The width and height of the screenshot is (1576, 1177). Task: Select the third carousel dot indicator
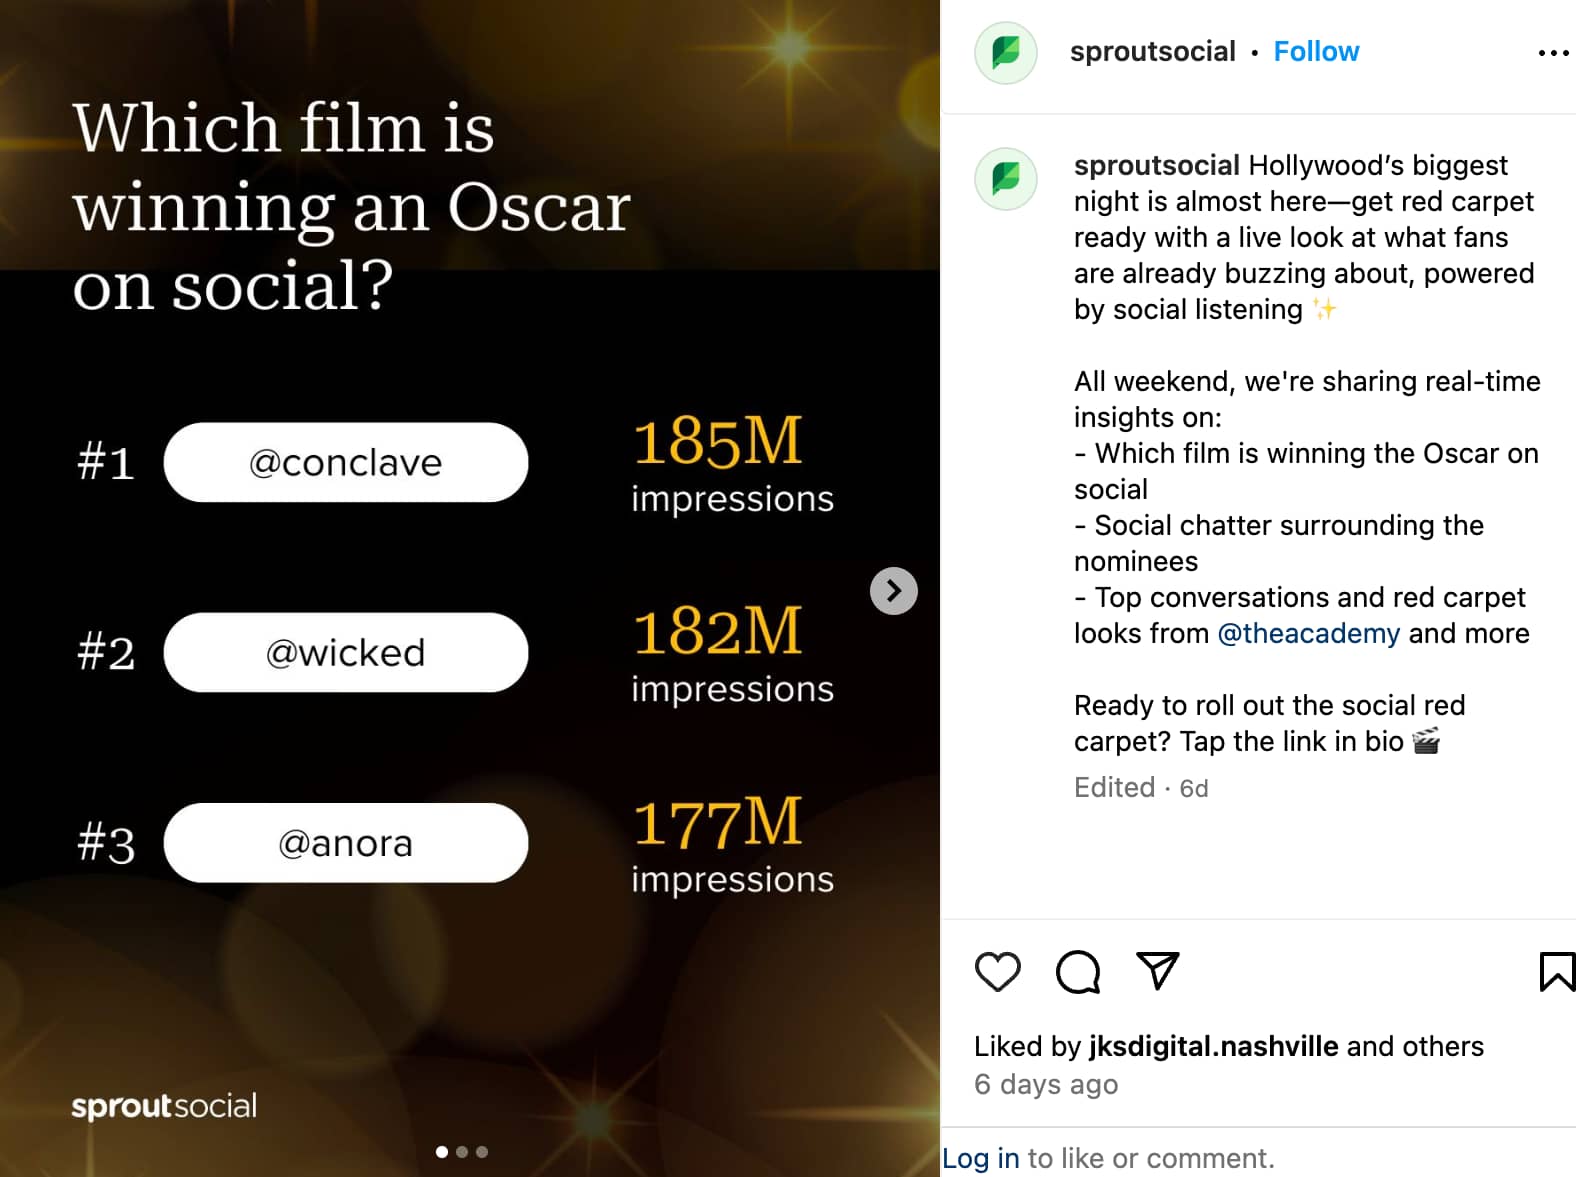[482, 1152]
